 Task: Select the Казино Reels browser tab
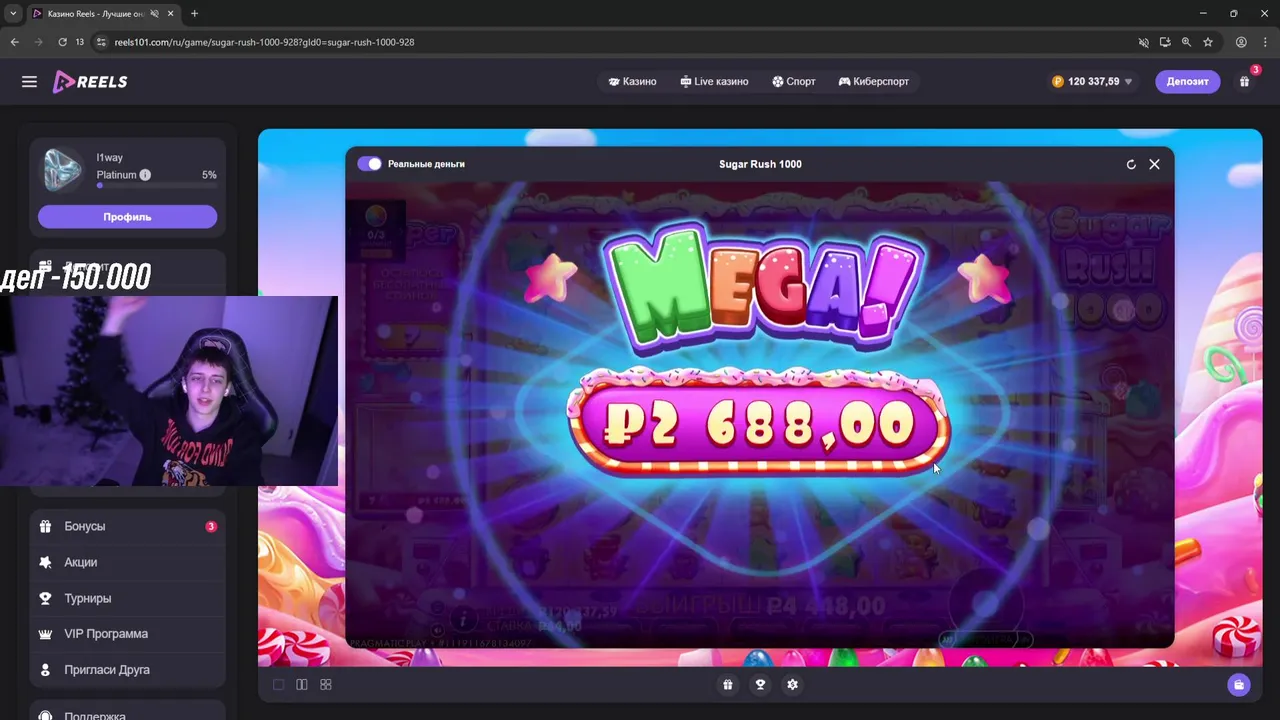coord(96,14)
